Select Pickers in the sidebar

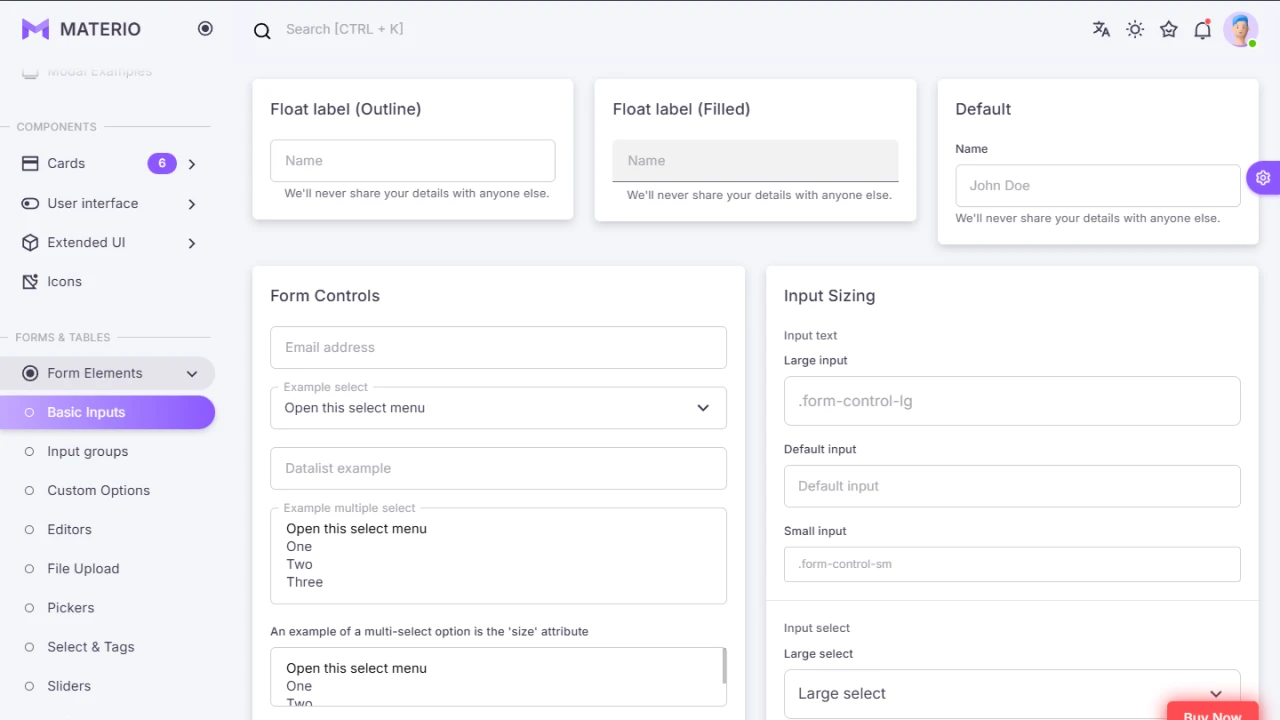click(x=71, y=607)
